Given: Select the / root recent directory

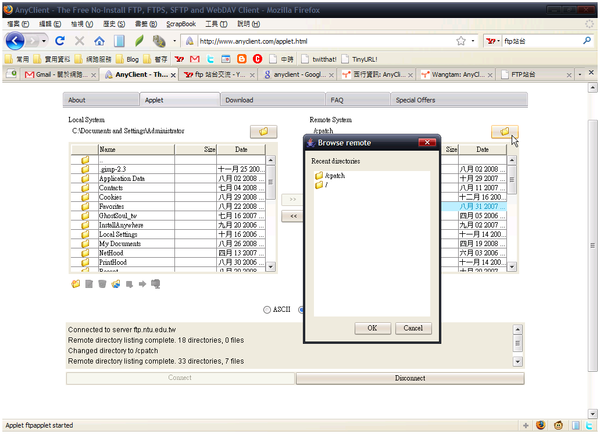Looking at the screenshot, I should (x=321, y=185).
